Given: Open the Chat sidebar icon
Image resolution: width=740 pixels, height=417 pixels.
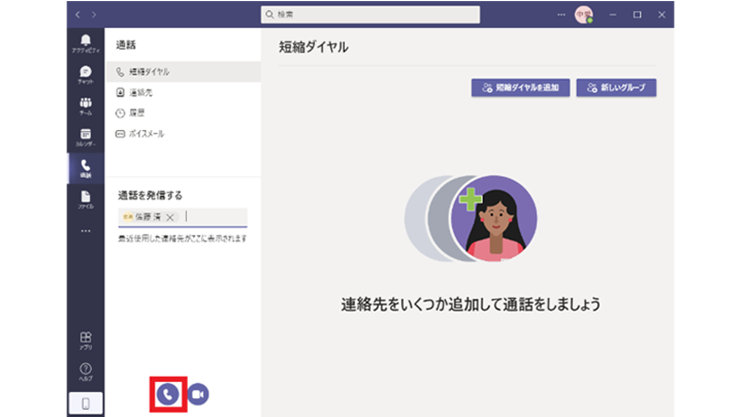Looking at the screenshot, I should click(x=85, y=75).
